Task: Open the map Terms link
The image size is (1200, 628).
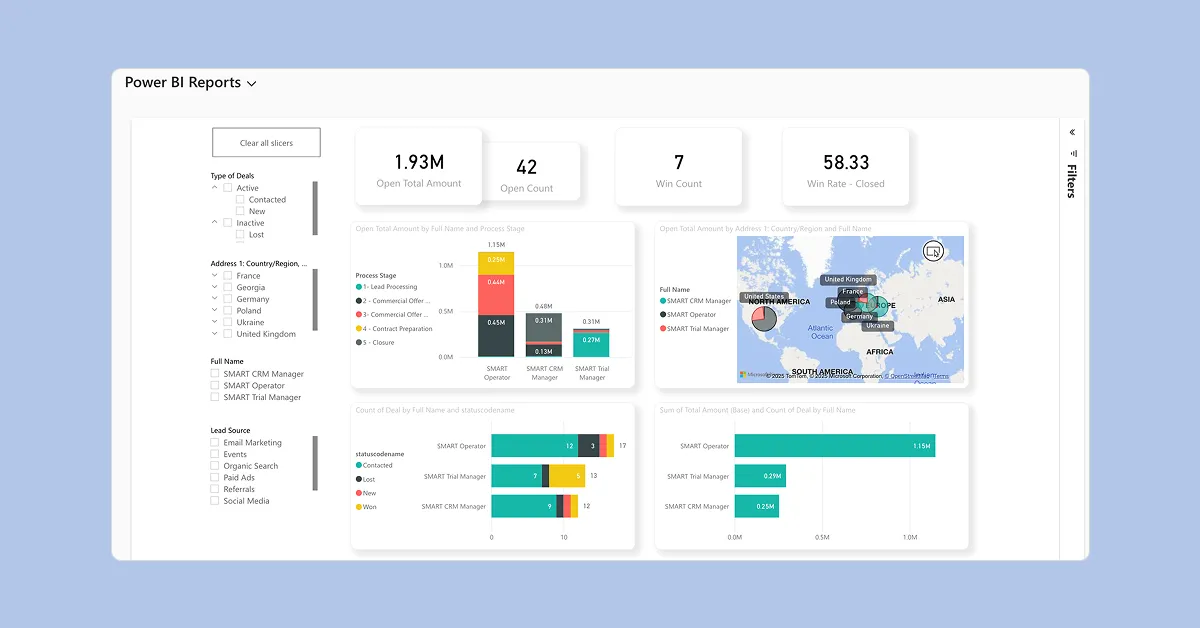Action: click(x=939, y=376)
